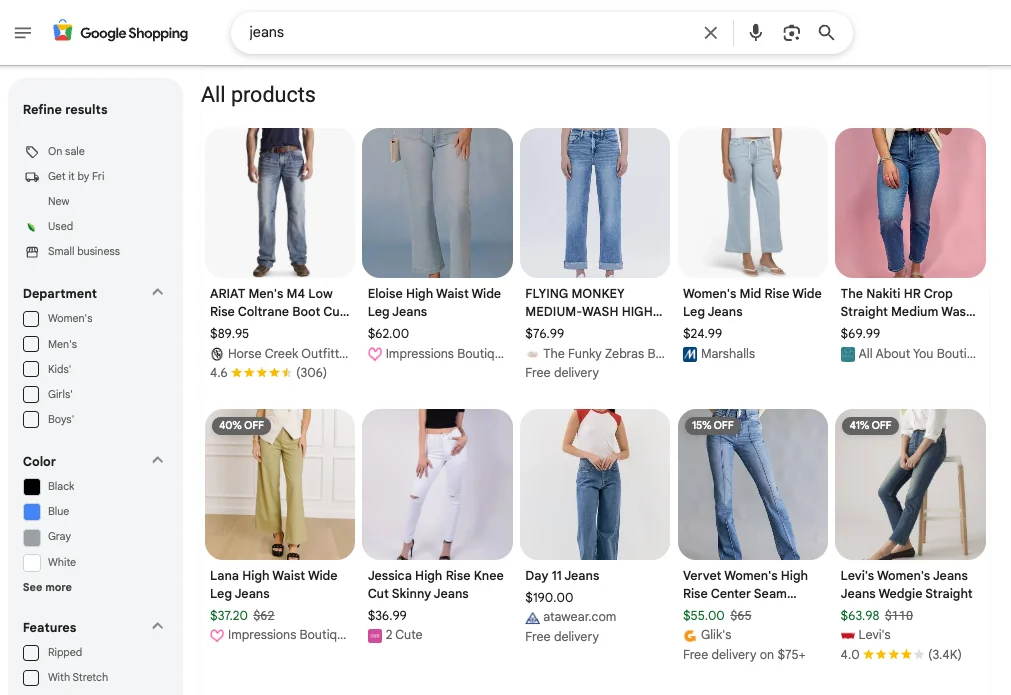1011x695 pixels.
Task: Select the Gray color swatch
Action: tap(32, 537)
